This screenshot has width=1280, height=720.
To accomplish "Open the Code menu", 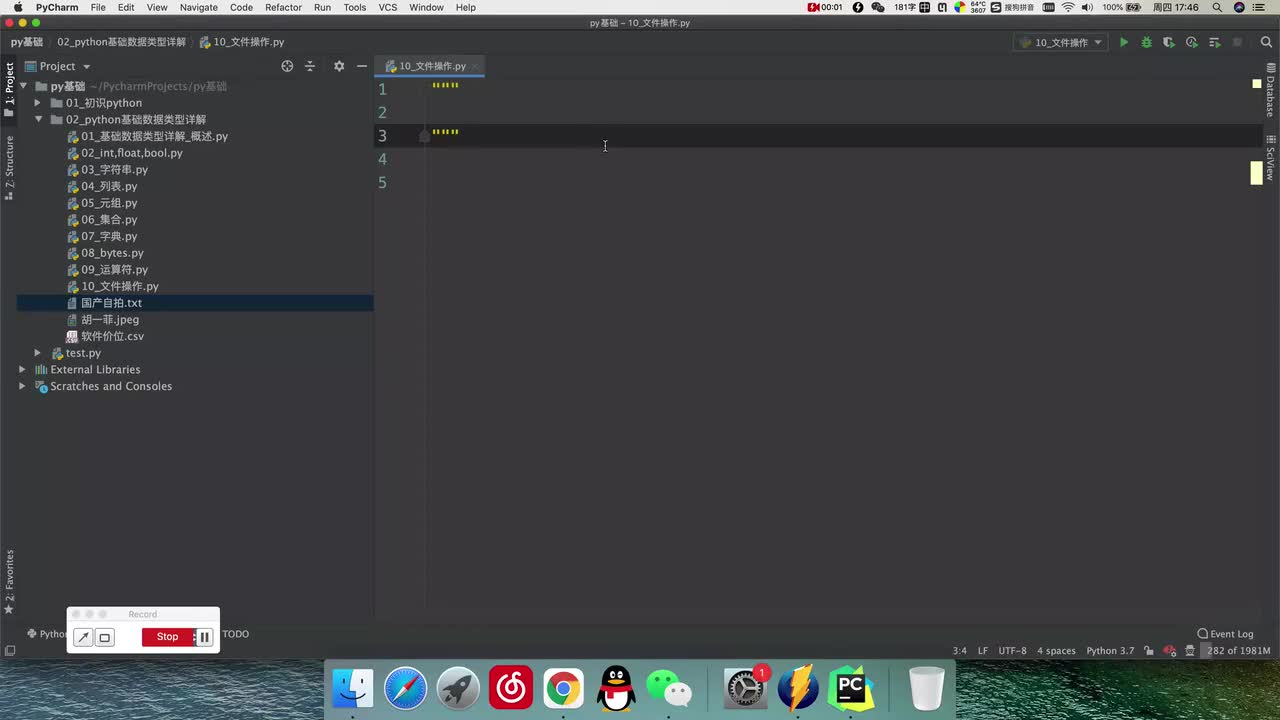I will (241, 7).
